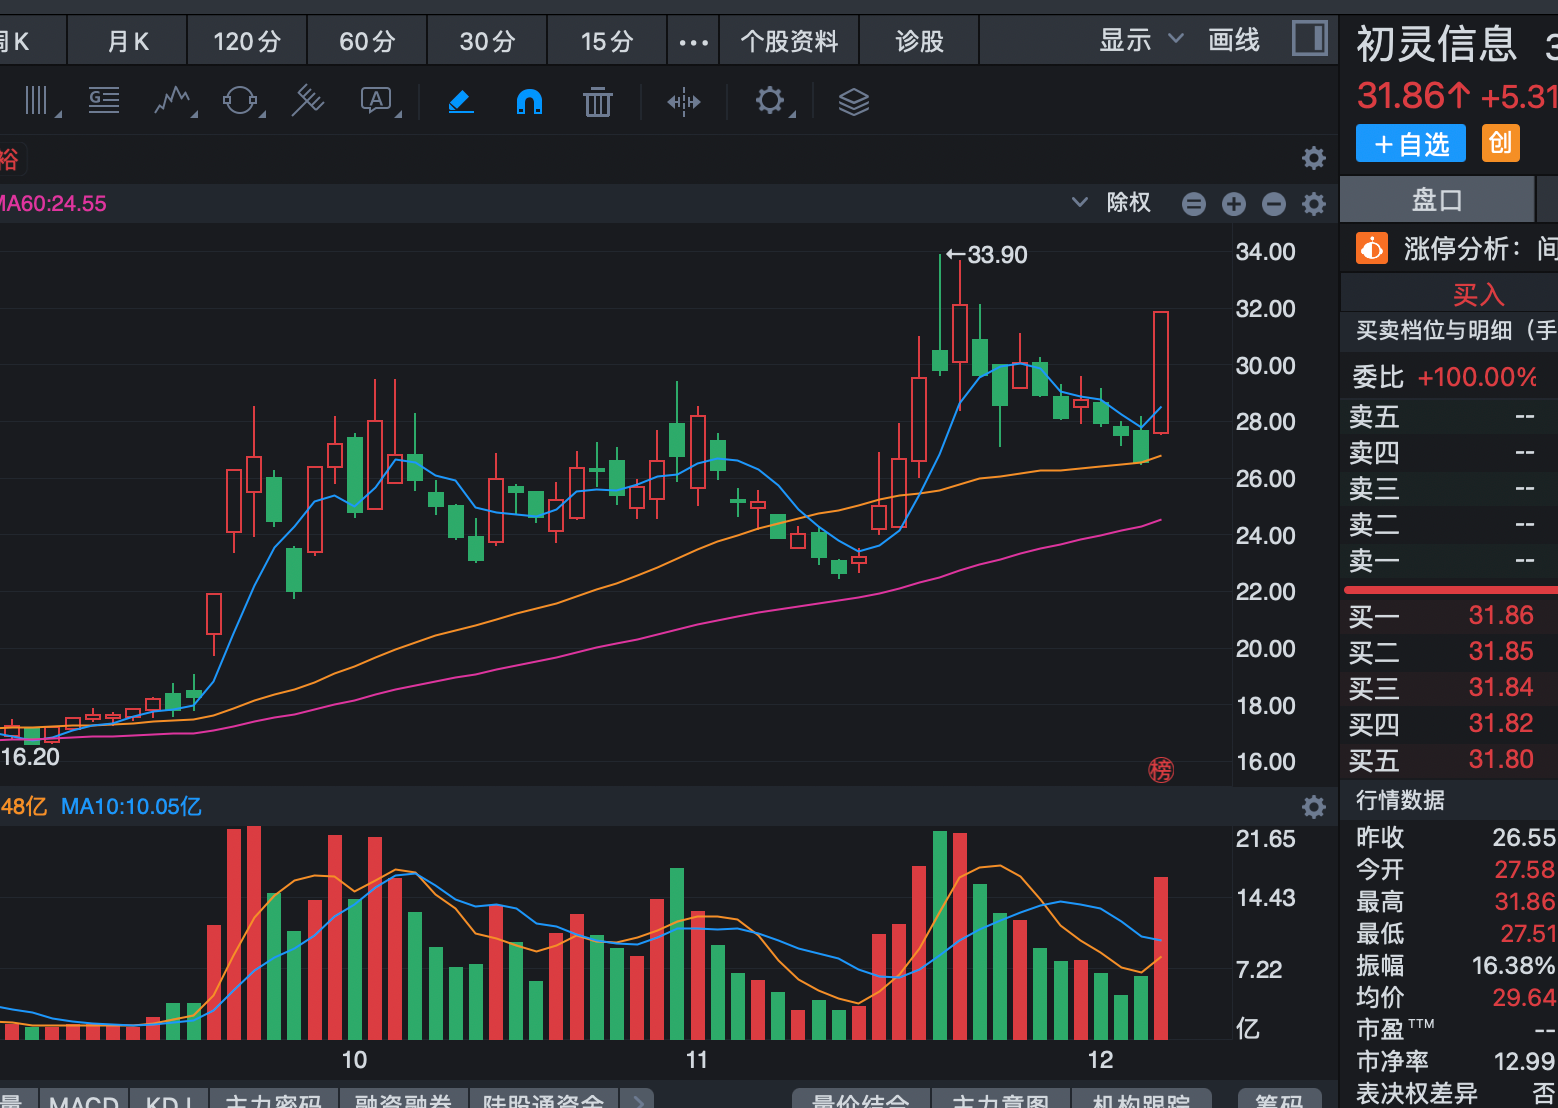Screen dimensions: 1558x1108
Task: Select the circle shape drawing tool
Action: coord(240,100)
